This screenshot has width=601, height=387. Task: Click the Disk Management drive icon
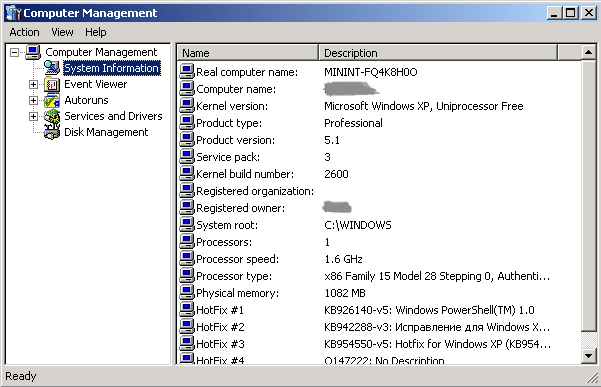(x=52, y=133)
